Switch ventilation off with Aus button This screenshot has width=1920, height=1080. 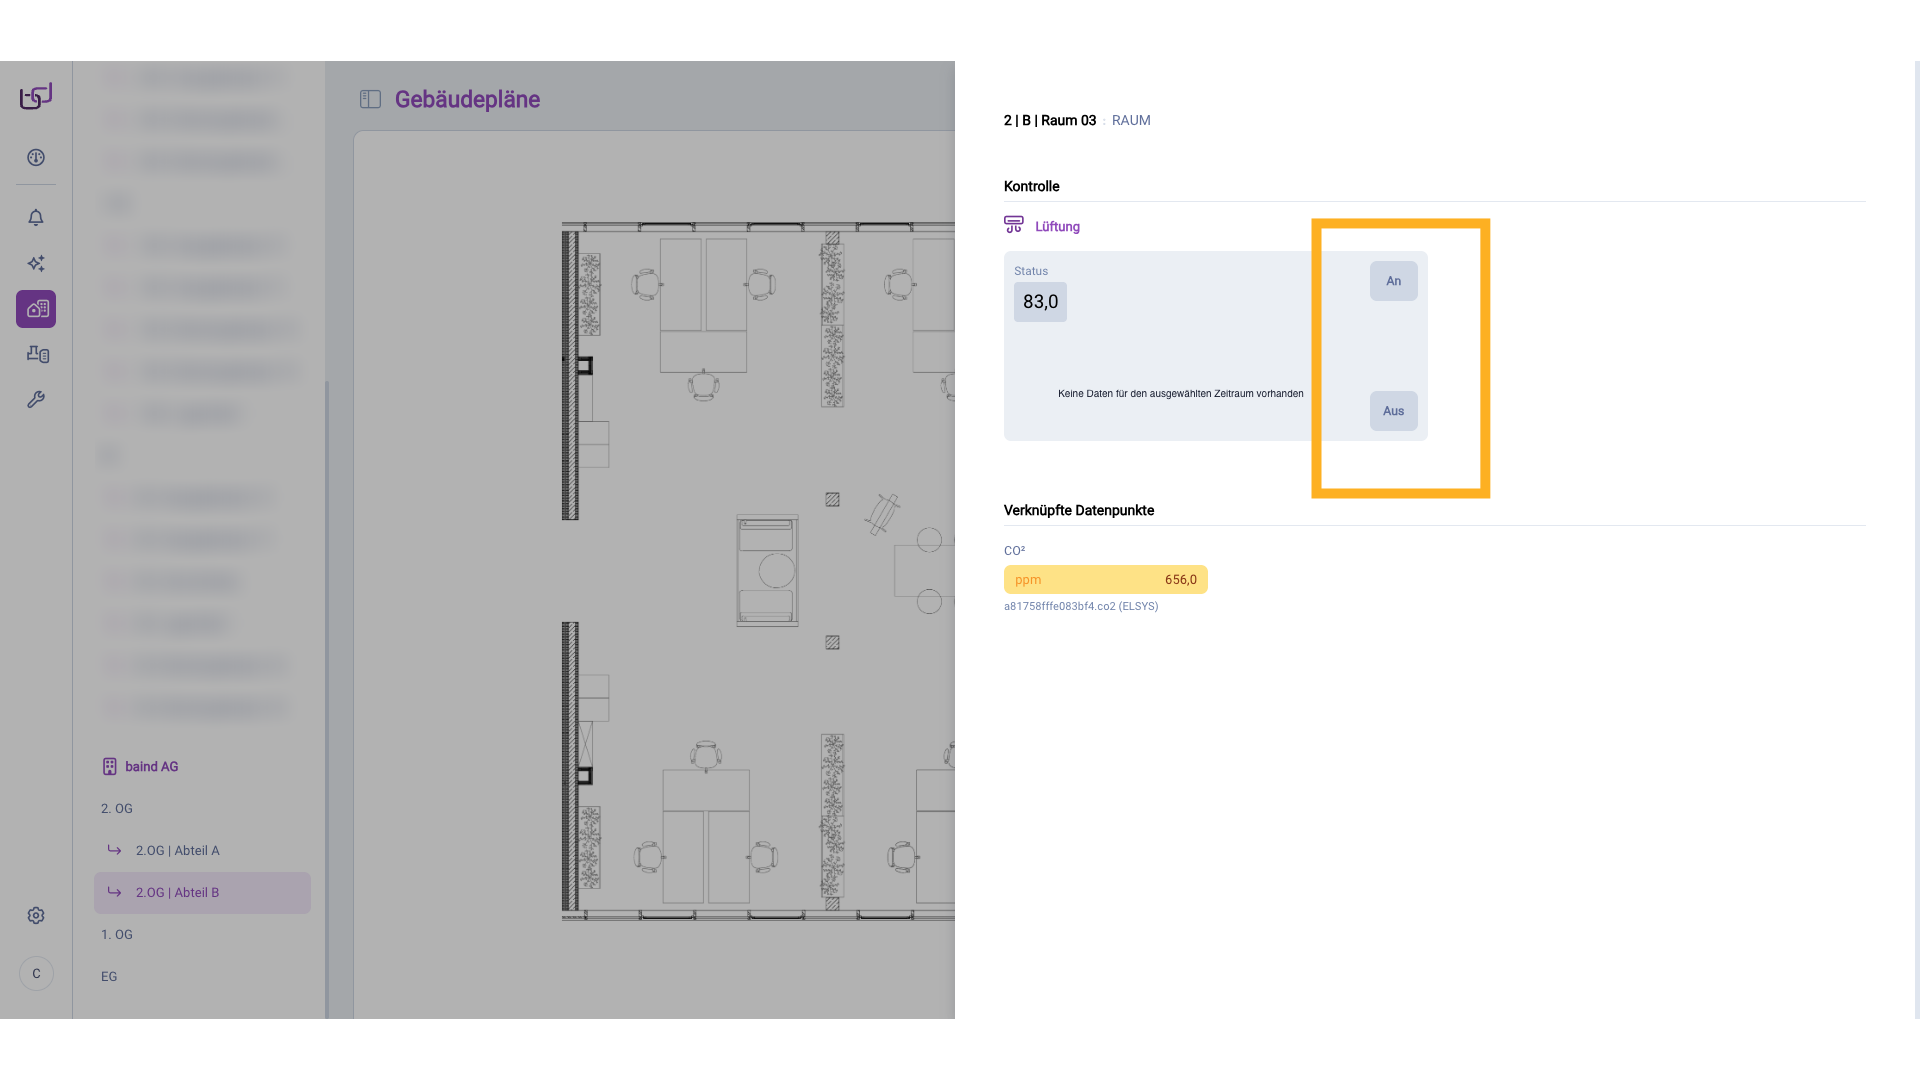click(x=1393, y=411)
